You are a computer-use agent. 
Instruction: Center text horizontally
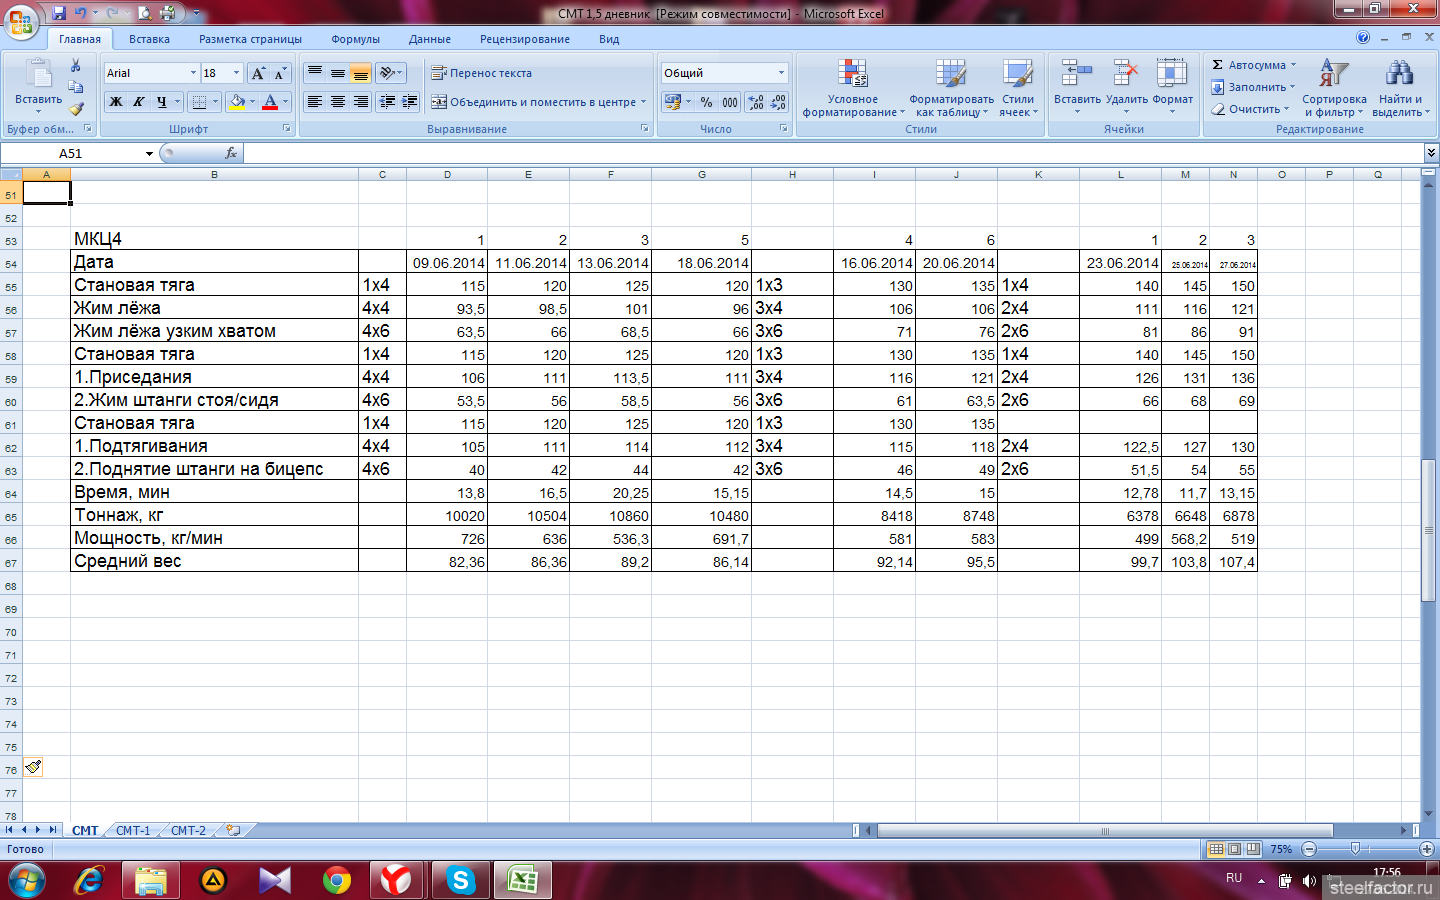(338, 102)
